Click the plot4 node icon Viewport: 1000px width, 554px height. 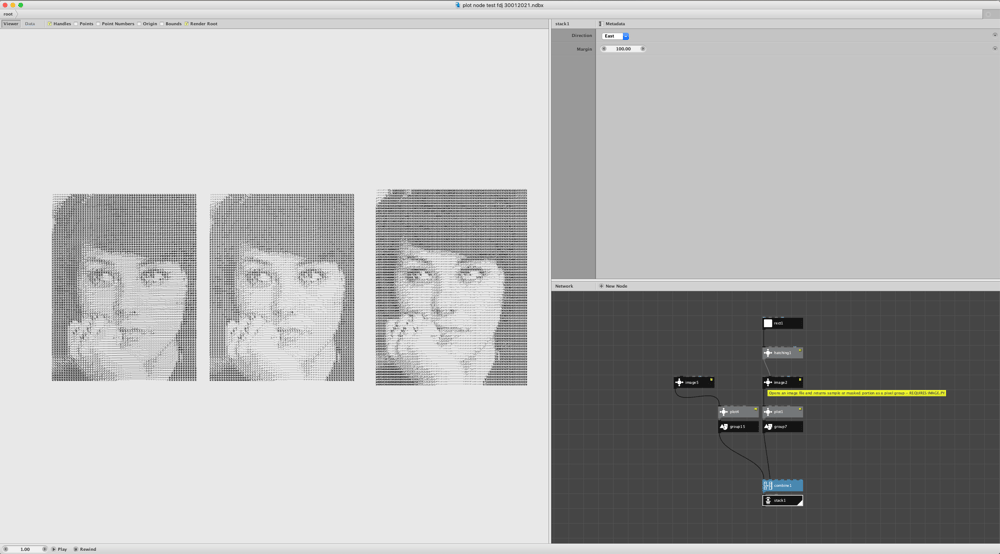click(x=724, y=412)
